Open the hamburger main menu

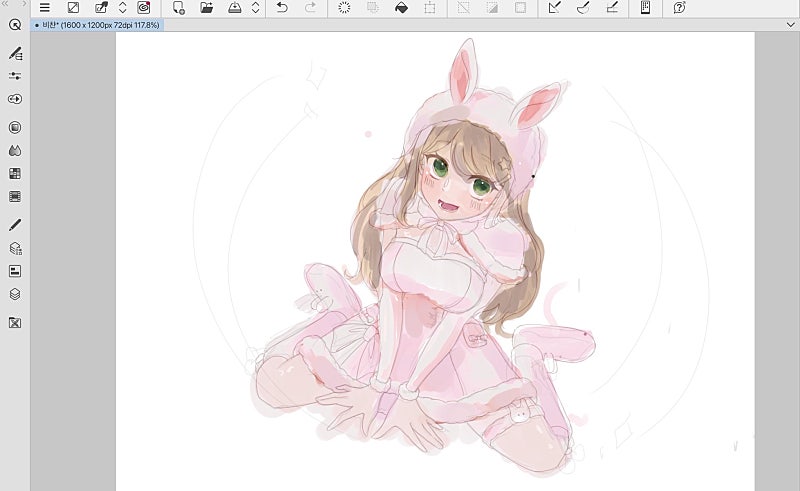click(45, 8)
